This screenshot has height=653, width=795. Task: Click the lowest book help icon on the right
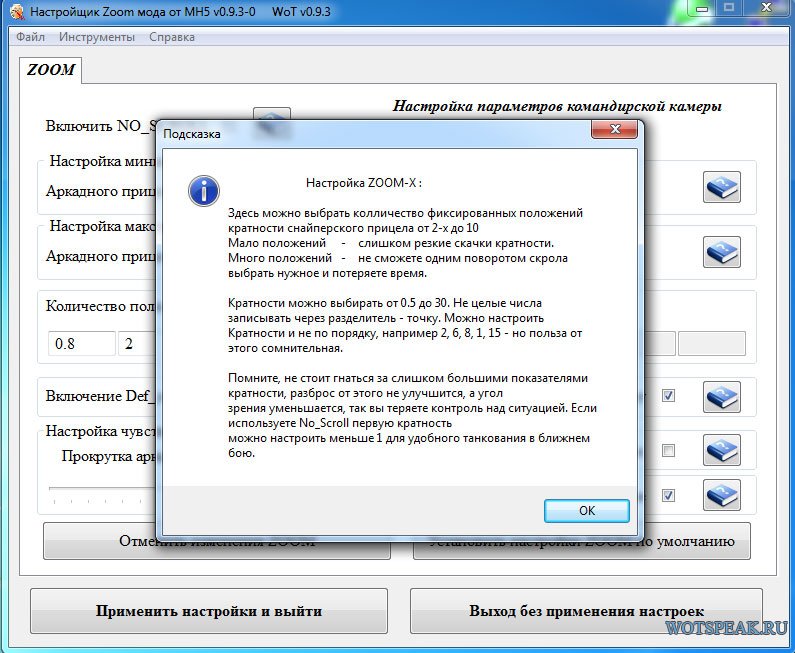pos(721,495)
